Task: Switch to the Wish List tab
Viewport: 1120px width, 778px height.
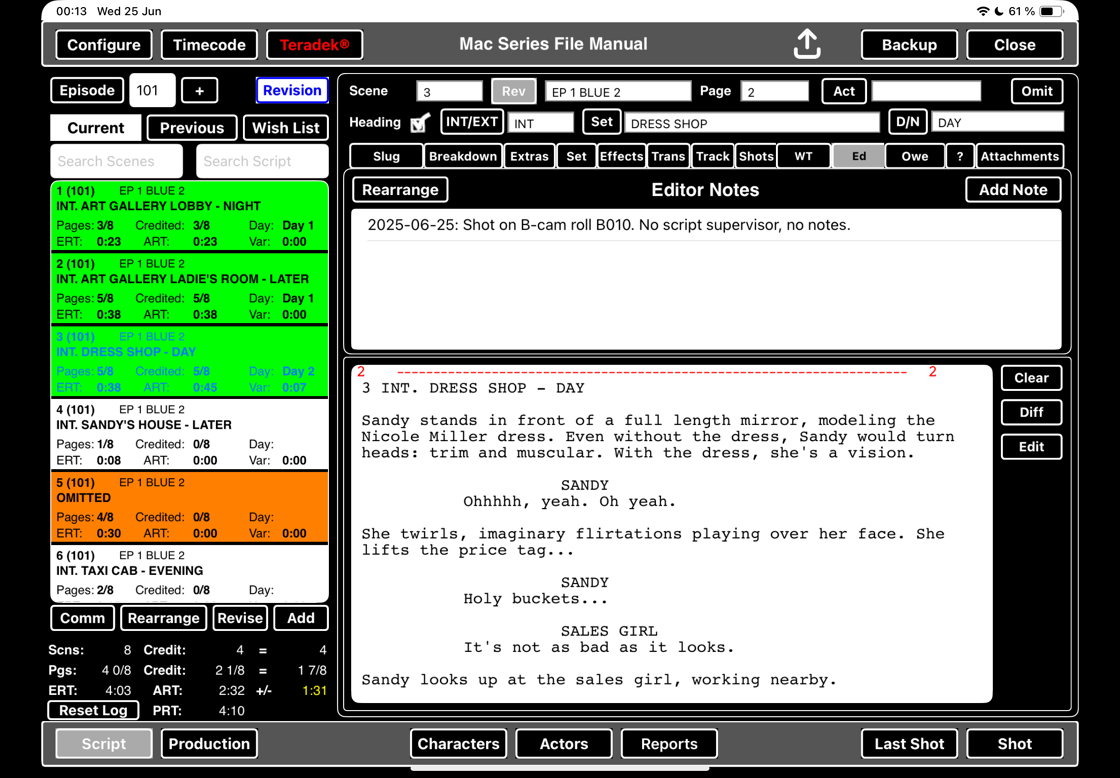Action: click(x=286, y=128)
